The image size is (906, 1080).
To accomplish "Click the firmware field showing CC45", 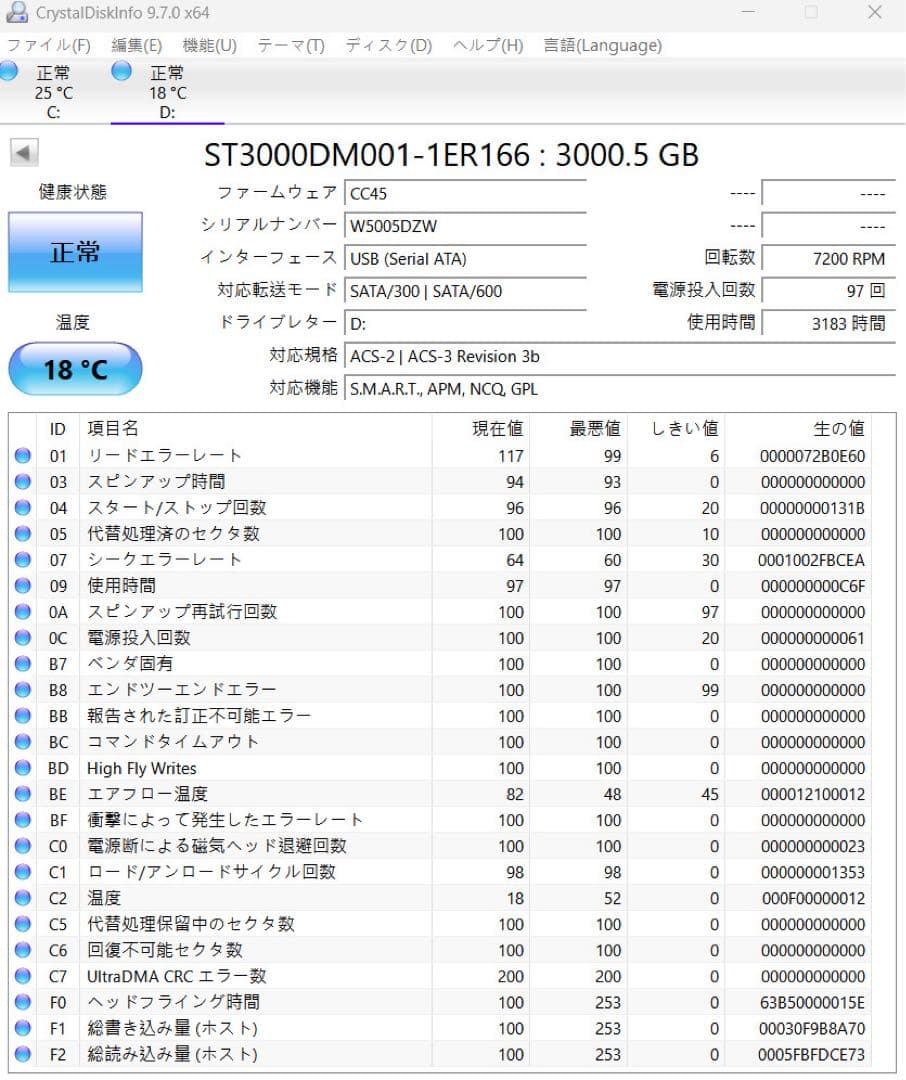I will [465, 193].
